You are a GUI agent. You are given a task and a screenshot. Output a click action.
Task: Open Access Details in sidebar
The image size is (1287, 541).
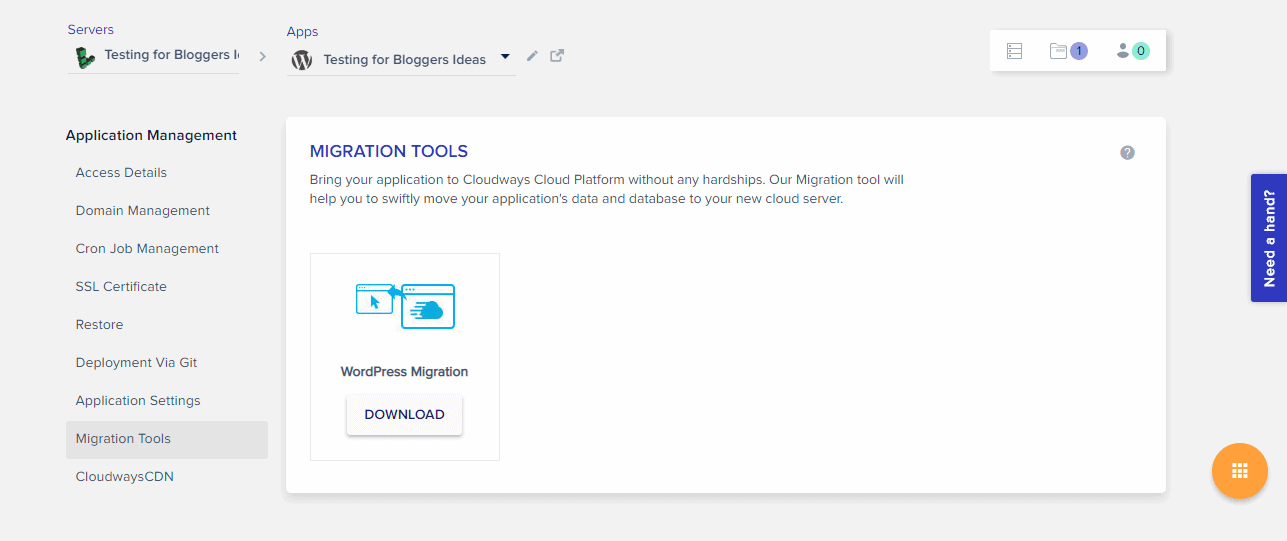pos(121,172)
